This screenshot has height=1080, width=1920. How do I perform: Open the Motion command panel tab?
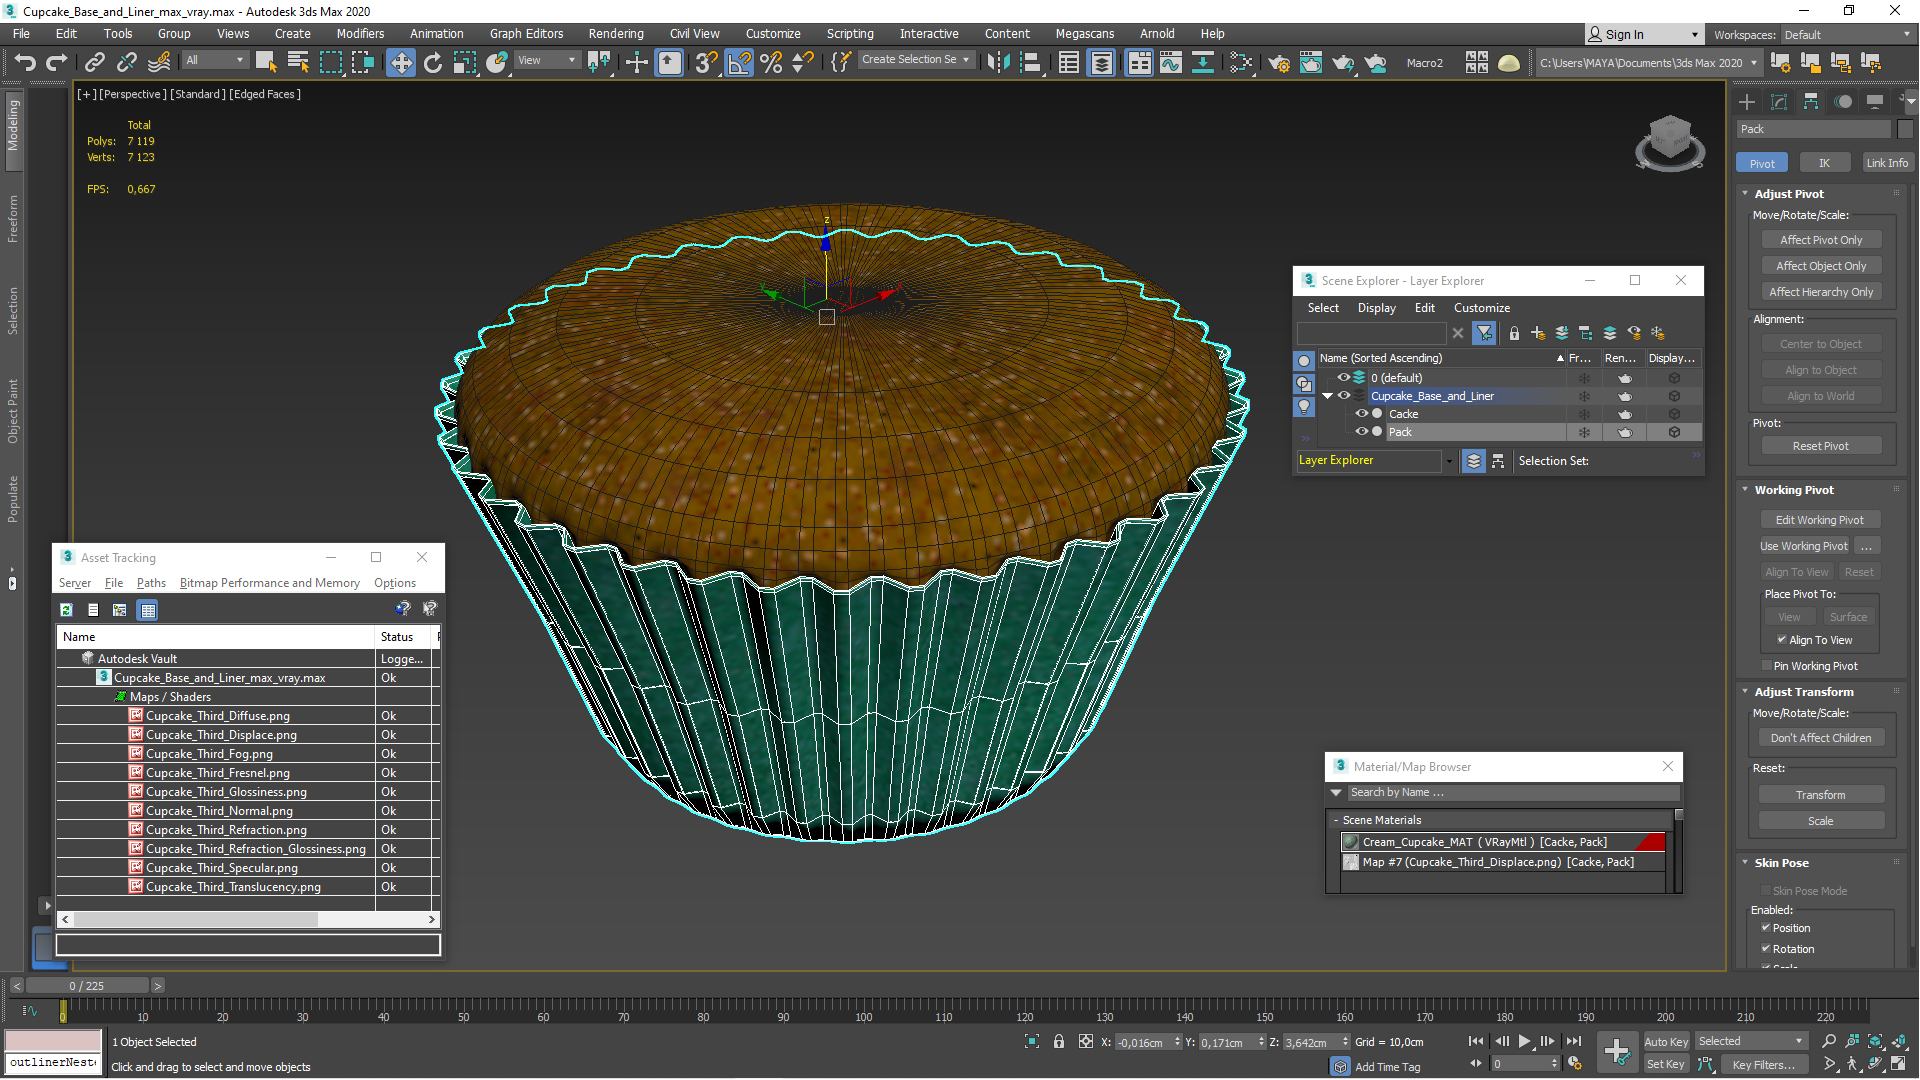(x=1843, y=102)
